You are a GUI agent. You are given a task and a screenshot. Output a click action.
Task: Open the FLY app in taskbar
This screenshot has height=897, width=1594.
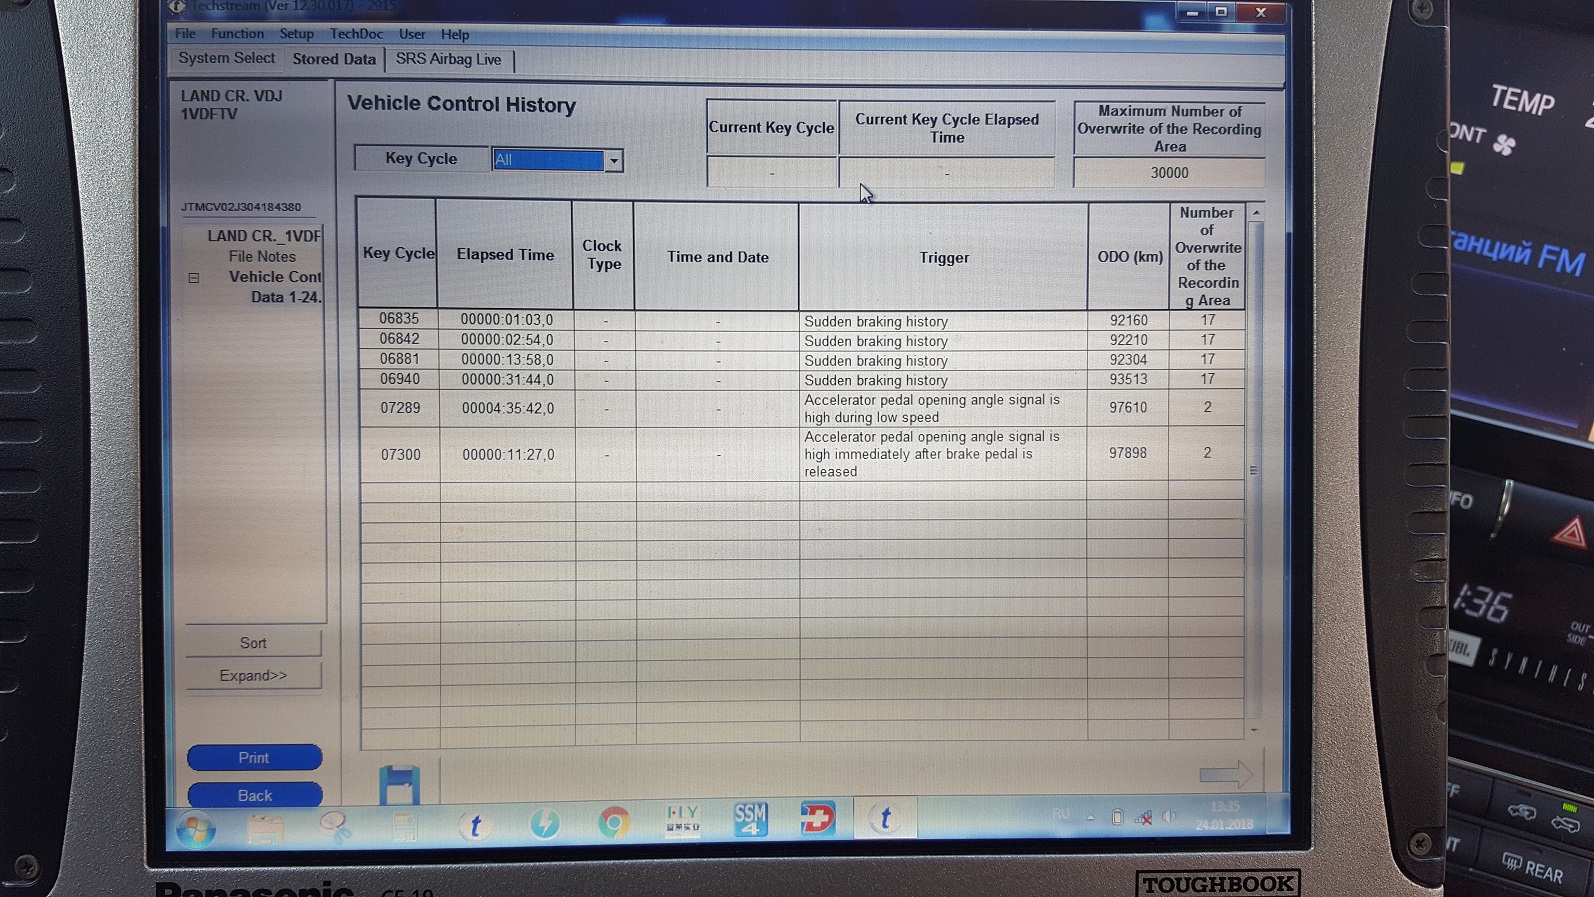click(x=683, y=820)
